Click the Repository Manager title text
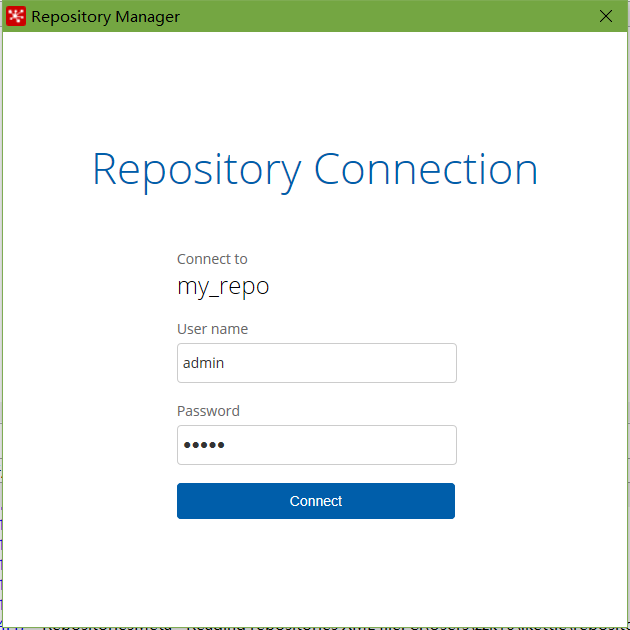The height and width of the screenshot is (630, 630). (105, 17)
